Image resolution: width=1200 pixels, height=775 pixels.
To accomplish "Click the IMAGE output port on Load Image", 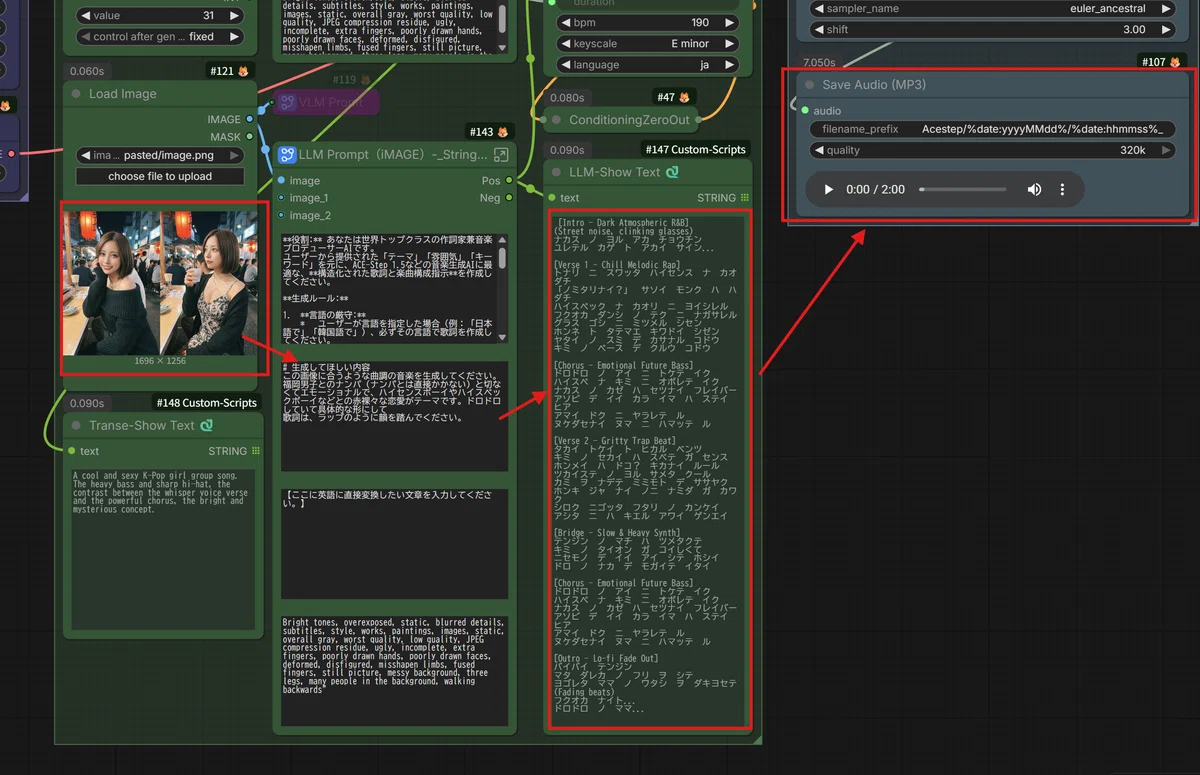I will tap(249, 119).
